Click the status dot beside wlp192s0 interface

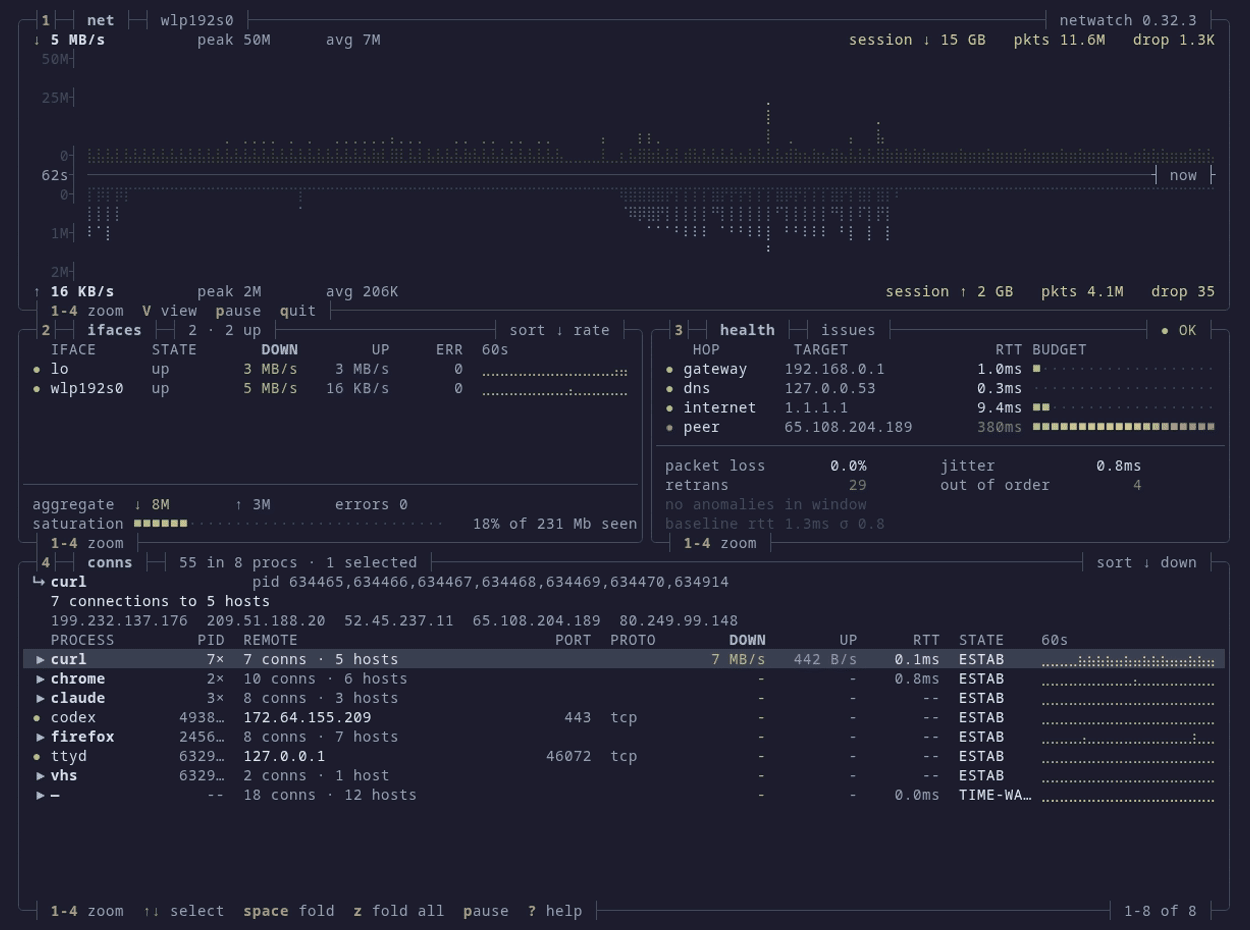coord(37,389)
